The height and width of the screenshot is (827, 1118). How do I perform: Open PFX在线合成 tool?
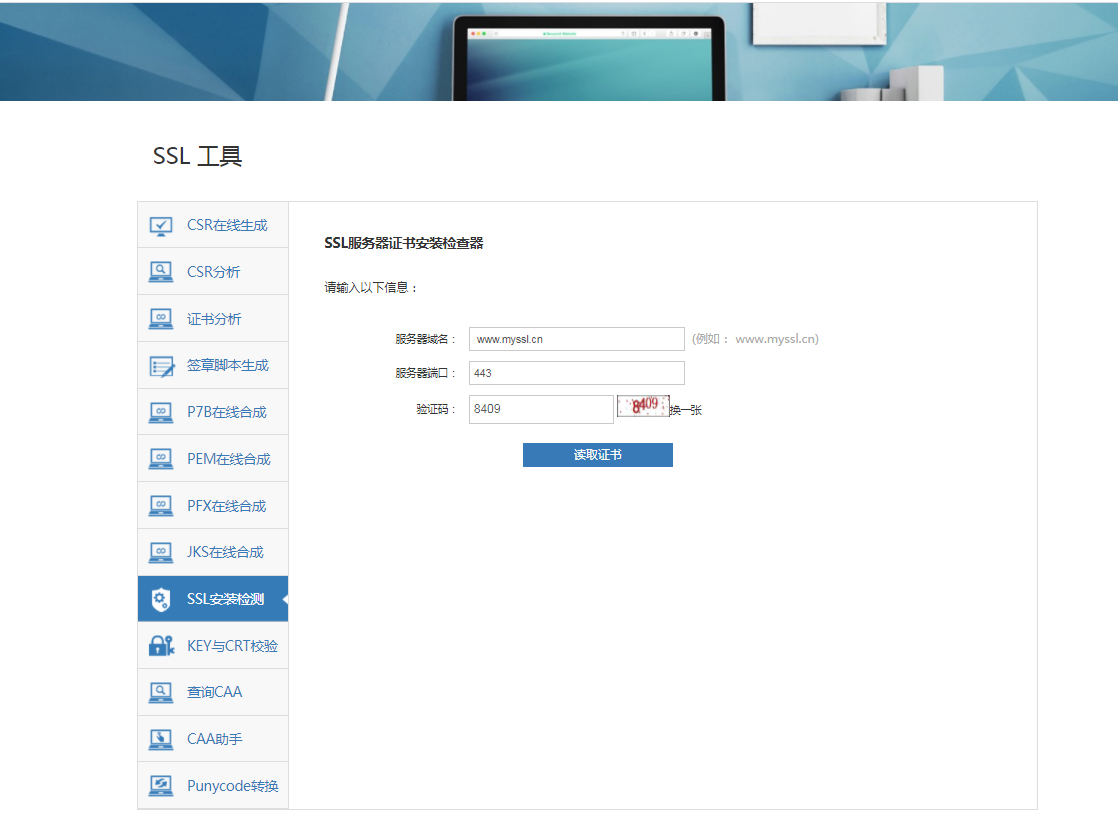pyautogui.click(x=213, y=505)
